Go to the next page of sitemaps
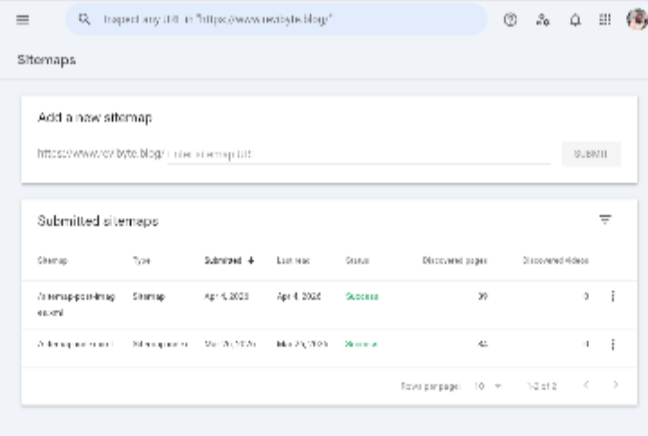The image size is (648, 436). point(615,385)
